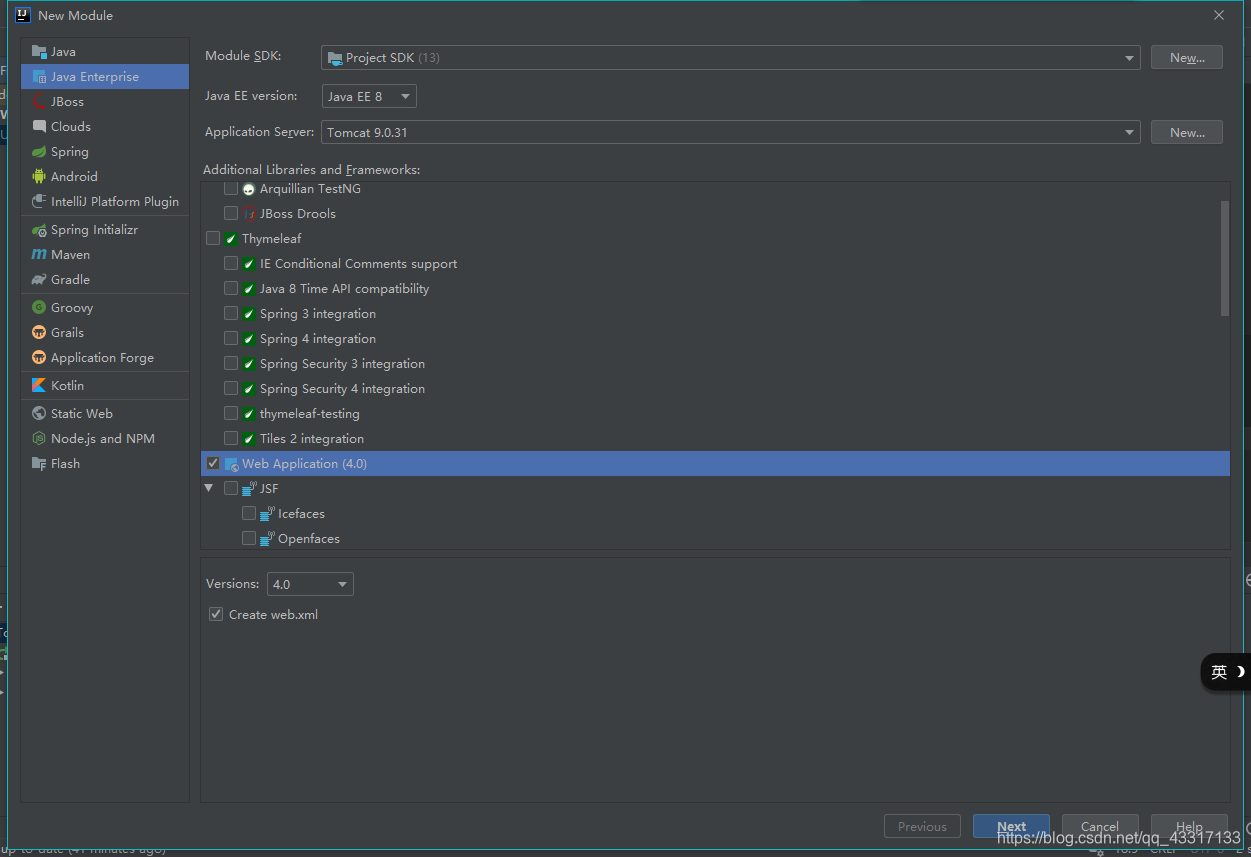1251x857 pixels.
Task: Click the Grails icon in sidebar
Action: [39, 333]
